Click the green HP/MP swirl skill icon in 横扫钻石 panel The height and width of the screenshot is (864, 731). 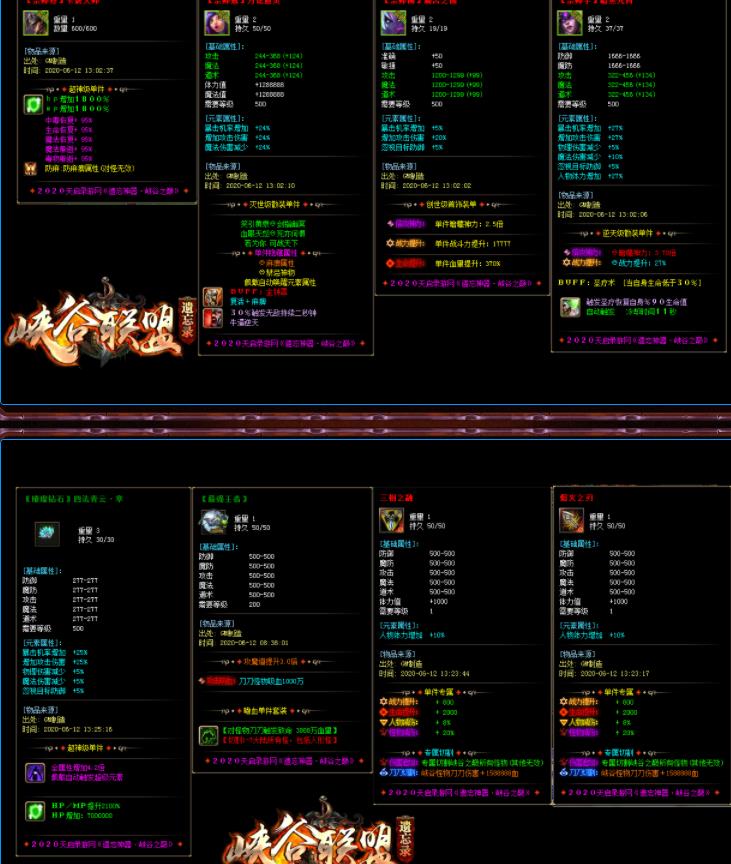[35, 811]
